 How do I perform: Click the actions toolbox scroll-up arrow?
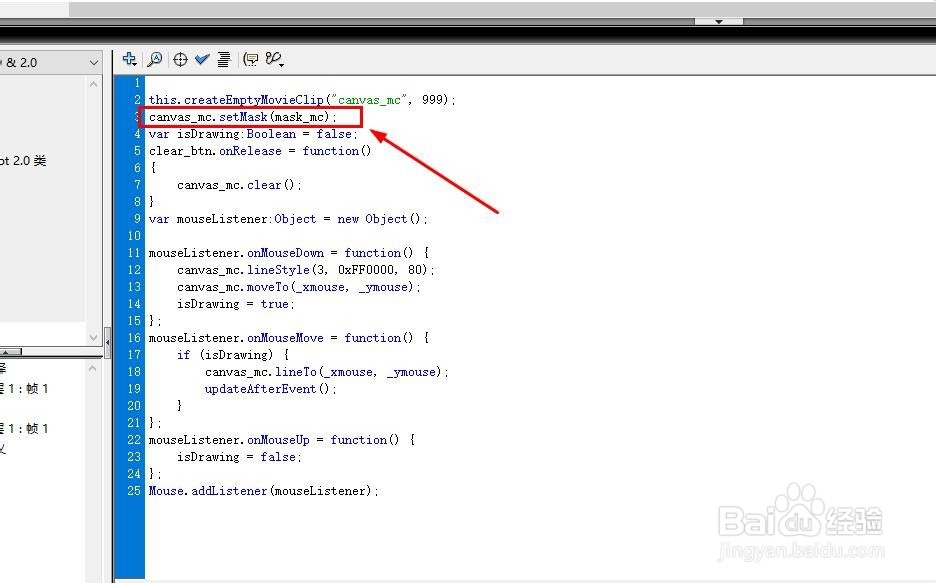93,85
